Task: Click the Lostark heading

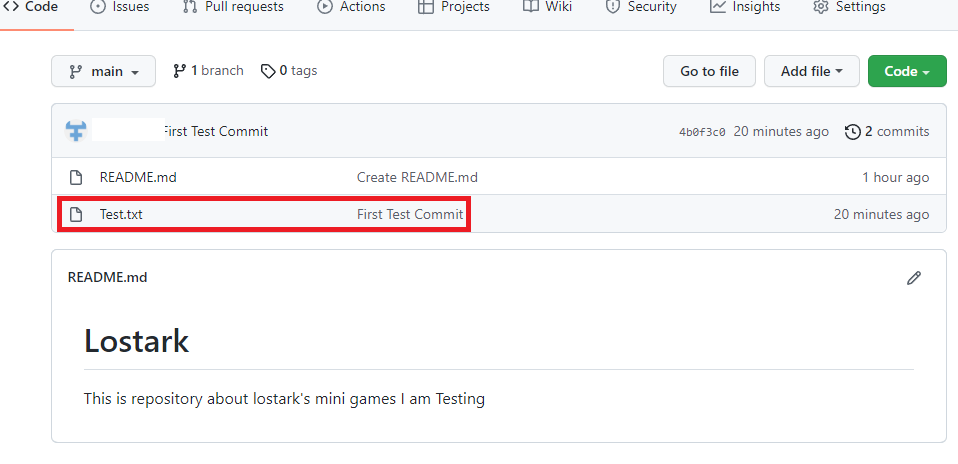Action: point(136,341)
